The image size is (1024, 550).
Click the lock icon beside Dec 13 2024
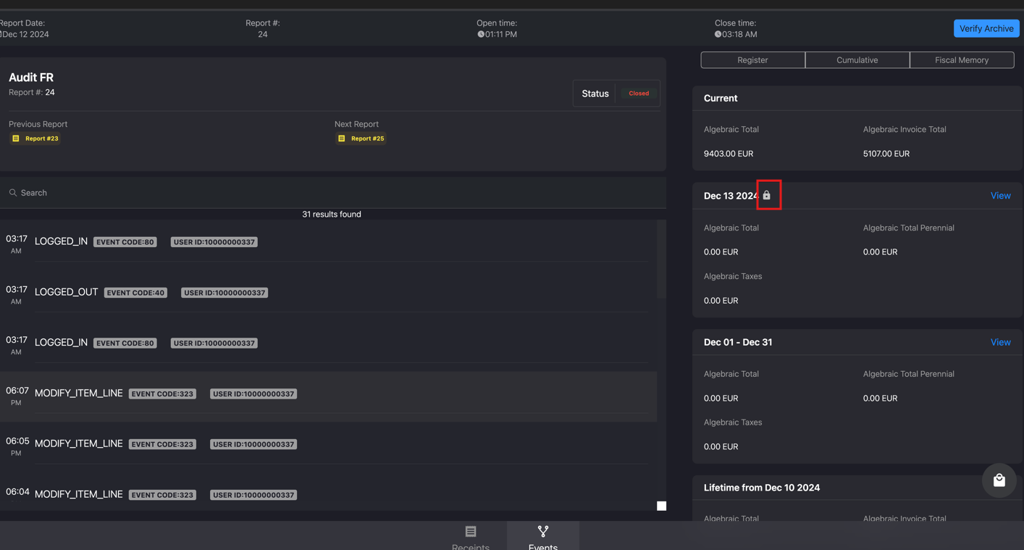coord(767,195)
